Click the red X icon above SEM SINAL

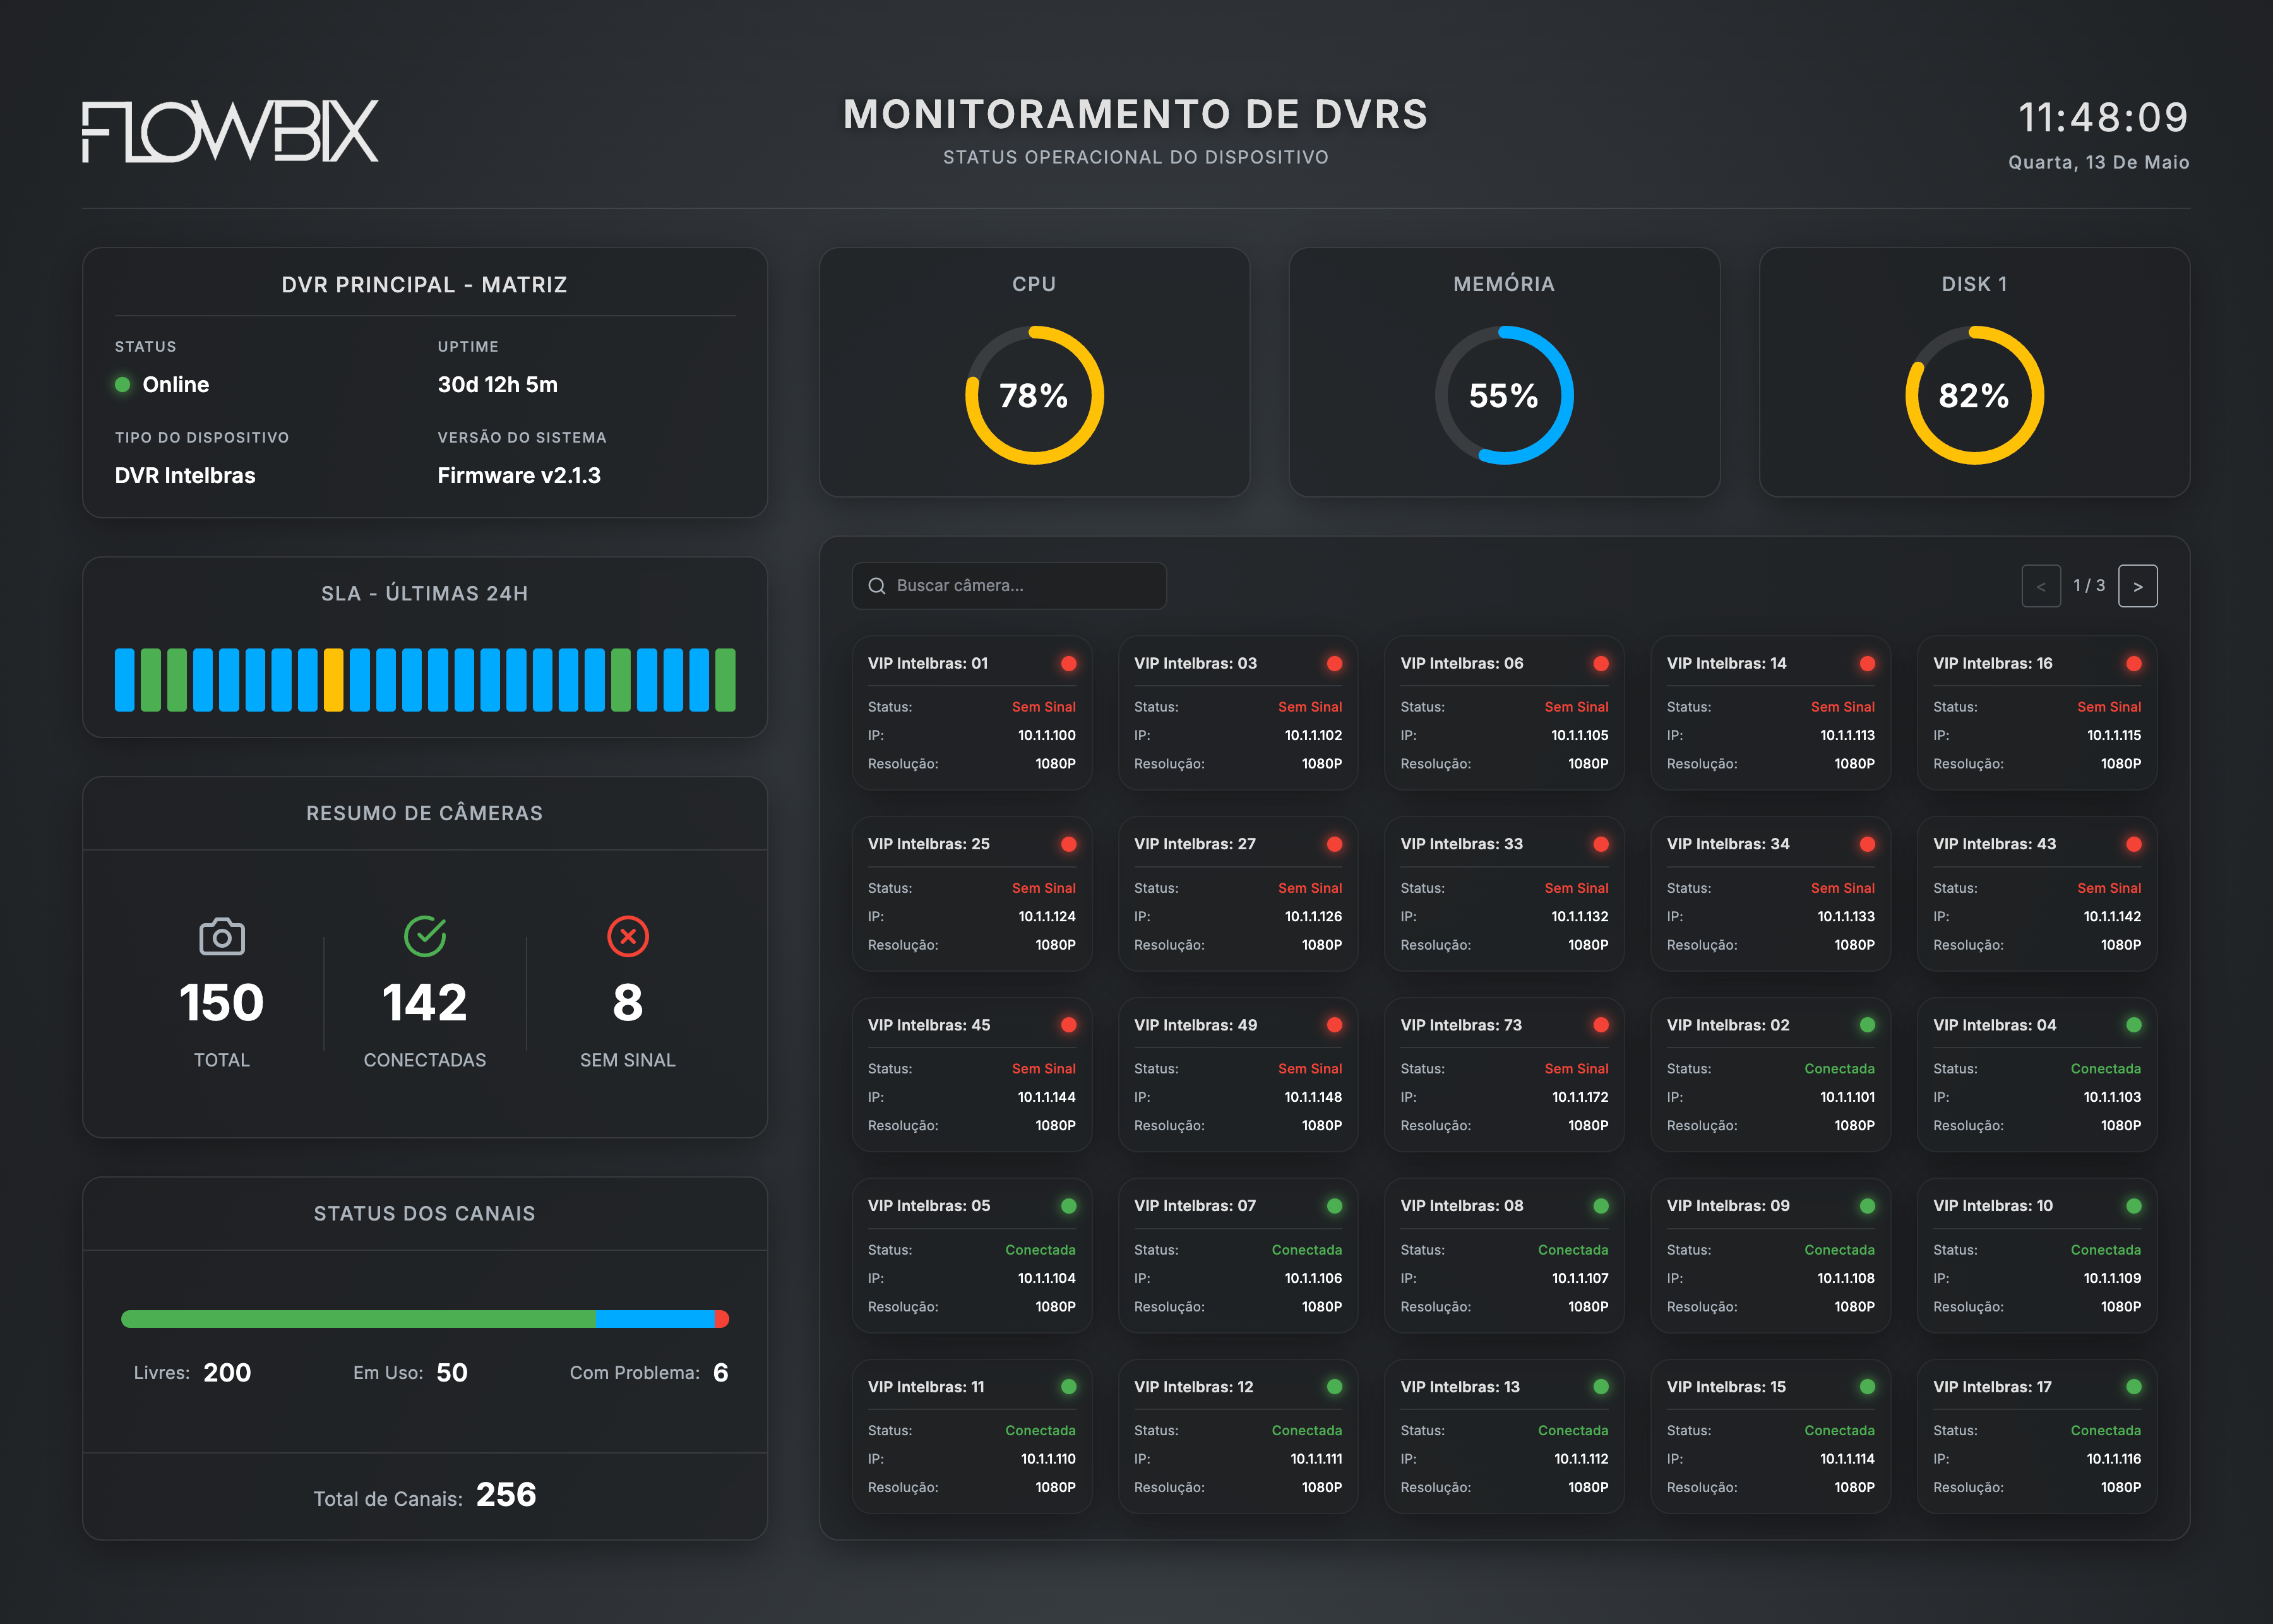628,936
